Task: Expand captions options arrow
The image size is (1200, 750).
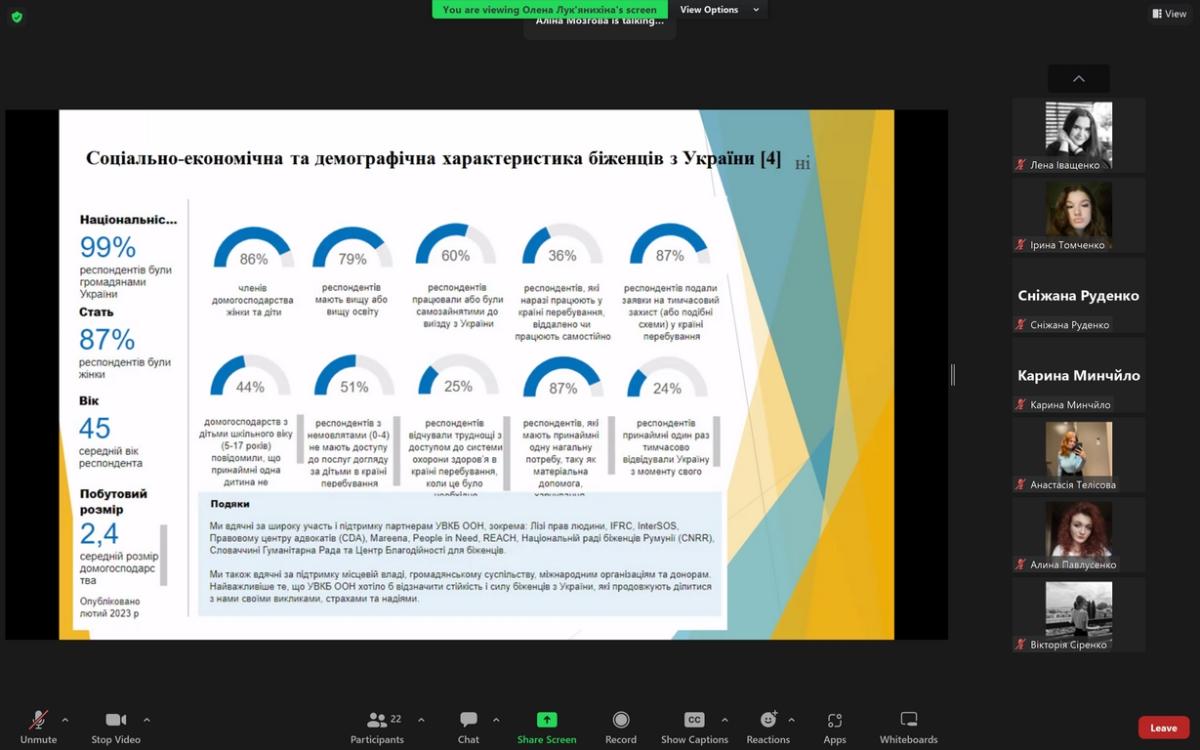Action: [724, 720]
